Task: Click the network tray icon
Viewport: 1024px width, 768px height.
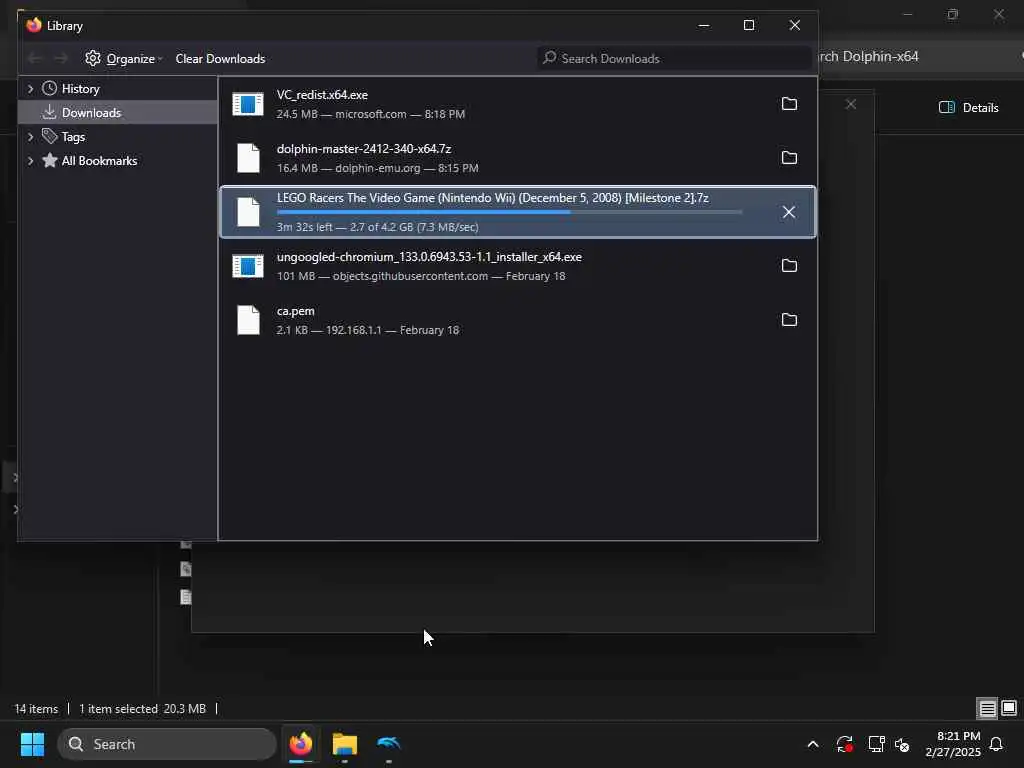Action: (876, 744)
